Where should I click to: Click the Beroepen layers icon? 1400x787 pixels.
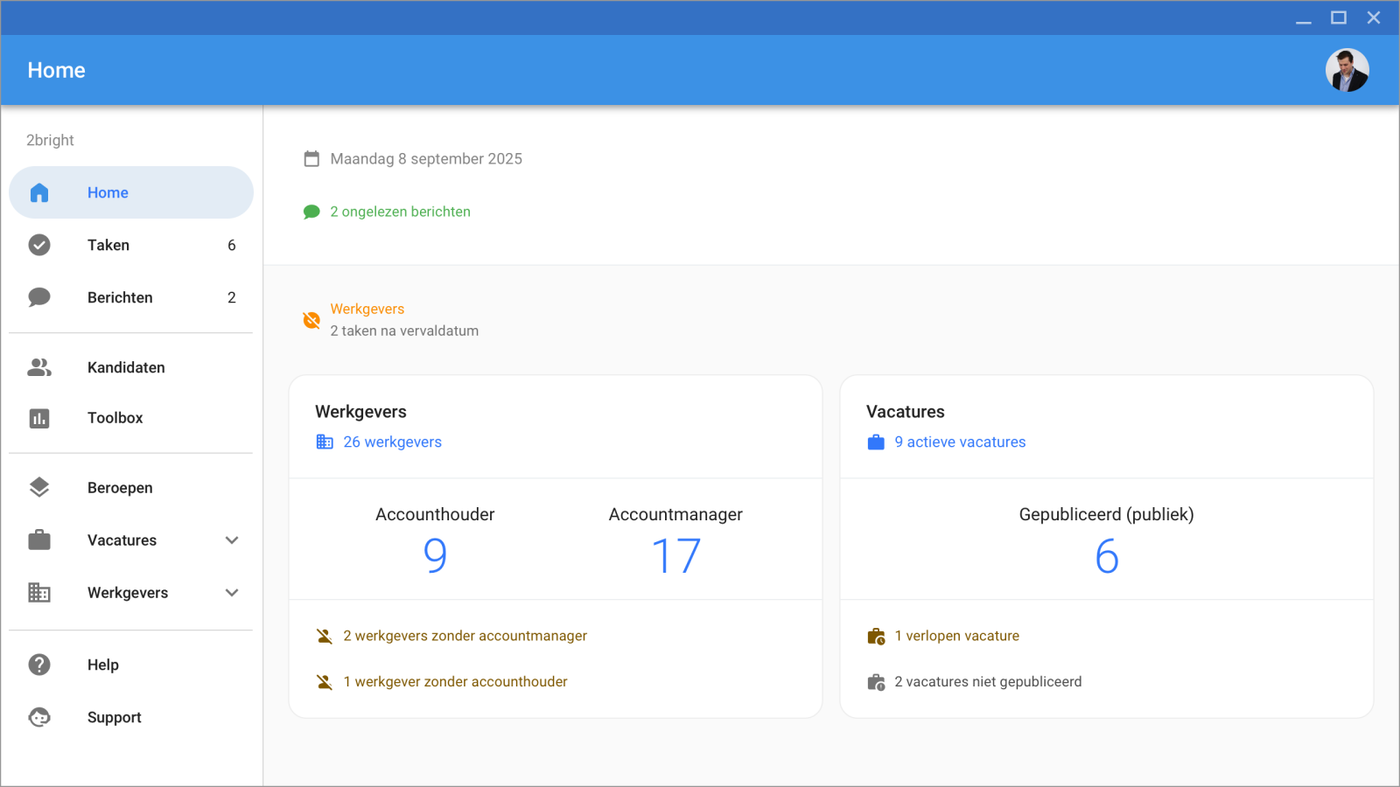pos(39,488)
